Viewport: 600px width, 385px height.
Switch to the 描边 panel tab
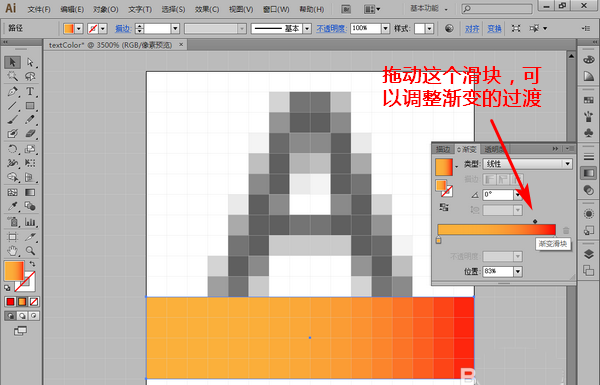click(443, 149)
